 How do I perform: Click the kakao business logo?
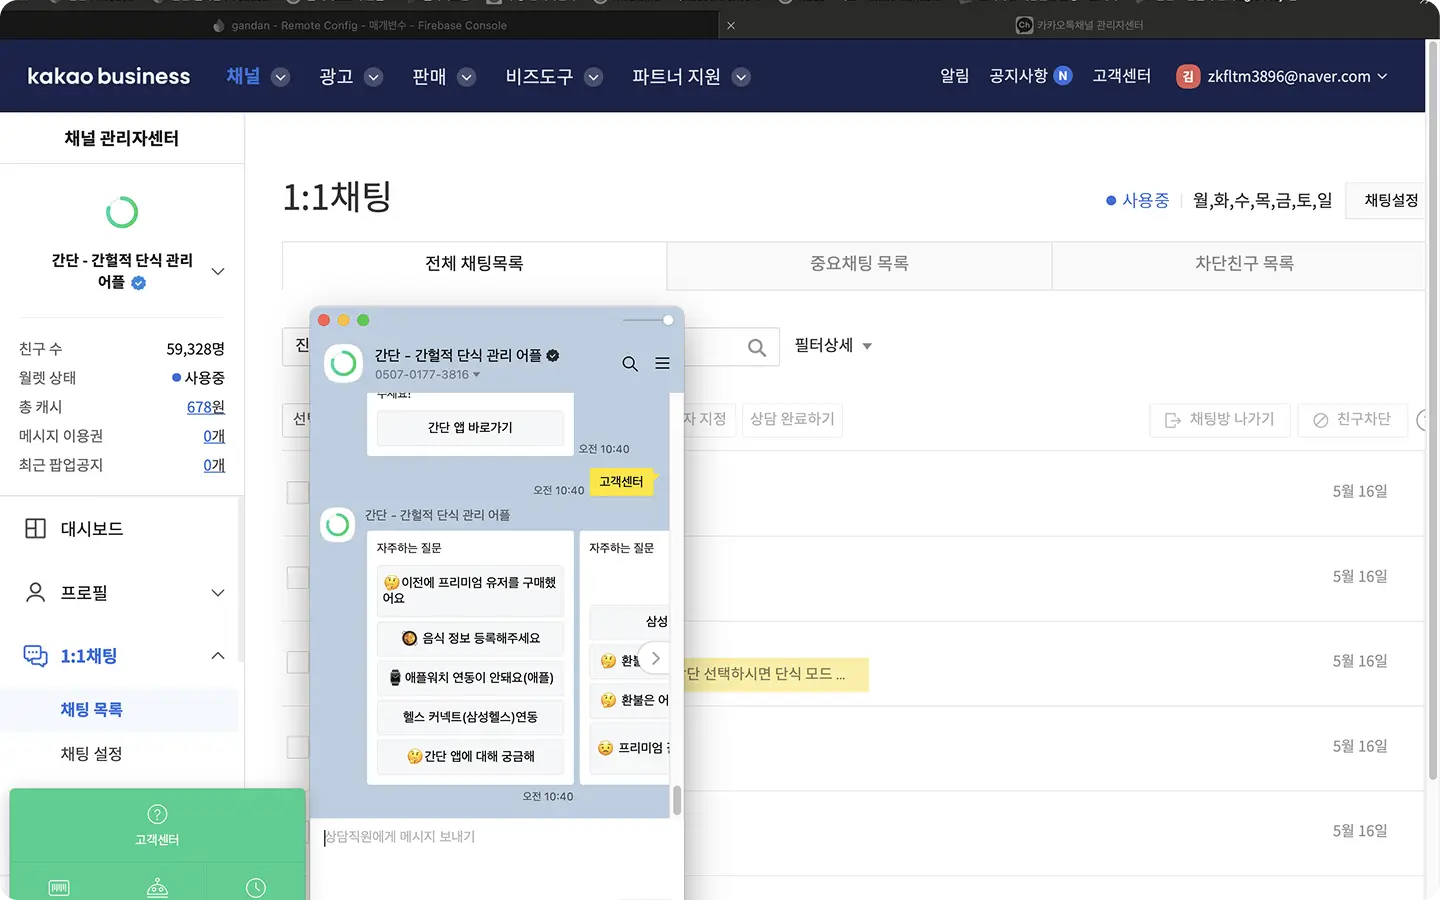pyautogui.click(x=108, y=77)
